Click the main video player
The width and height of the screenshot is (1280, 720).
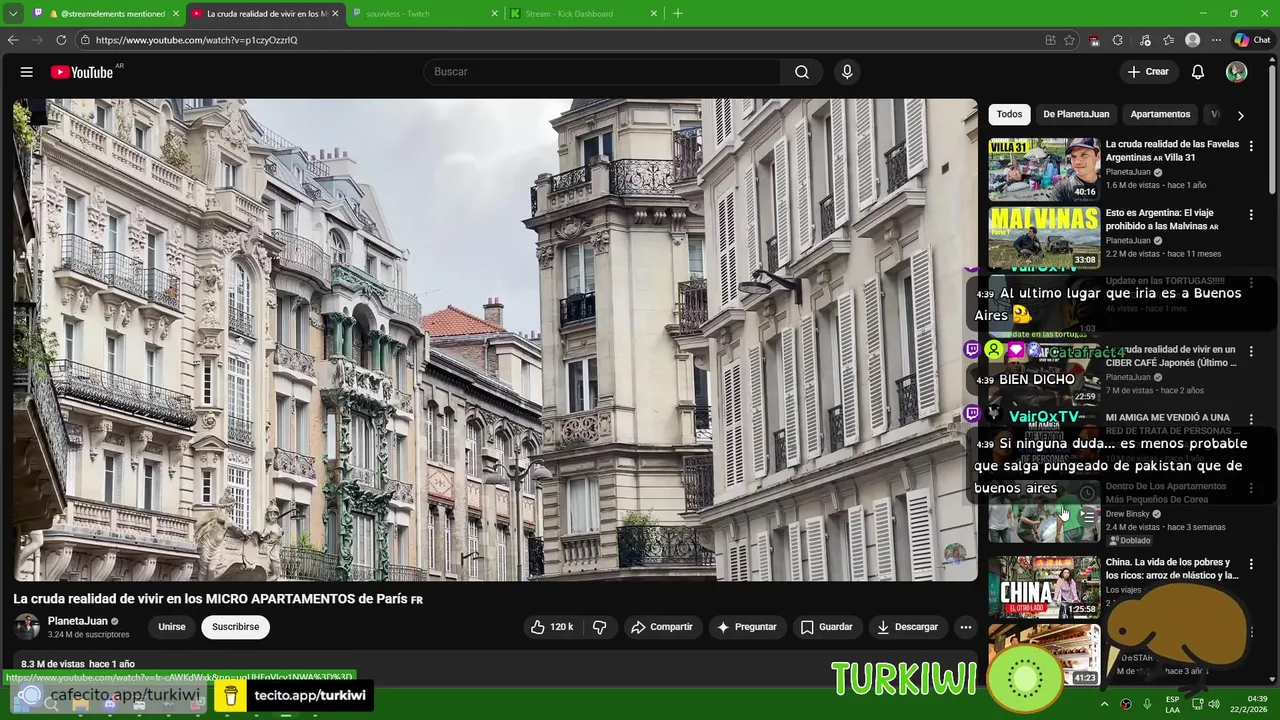tap(495, 340)
